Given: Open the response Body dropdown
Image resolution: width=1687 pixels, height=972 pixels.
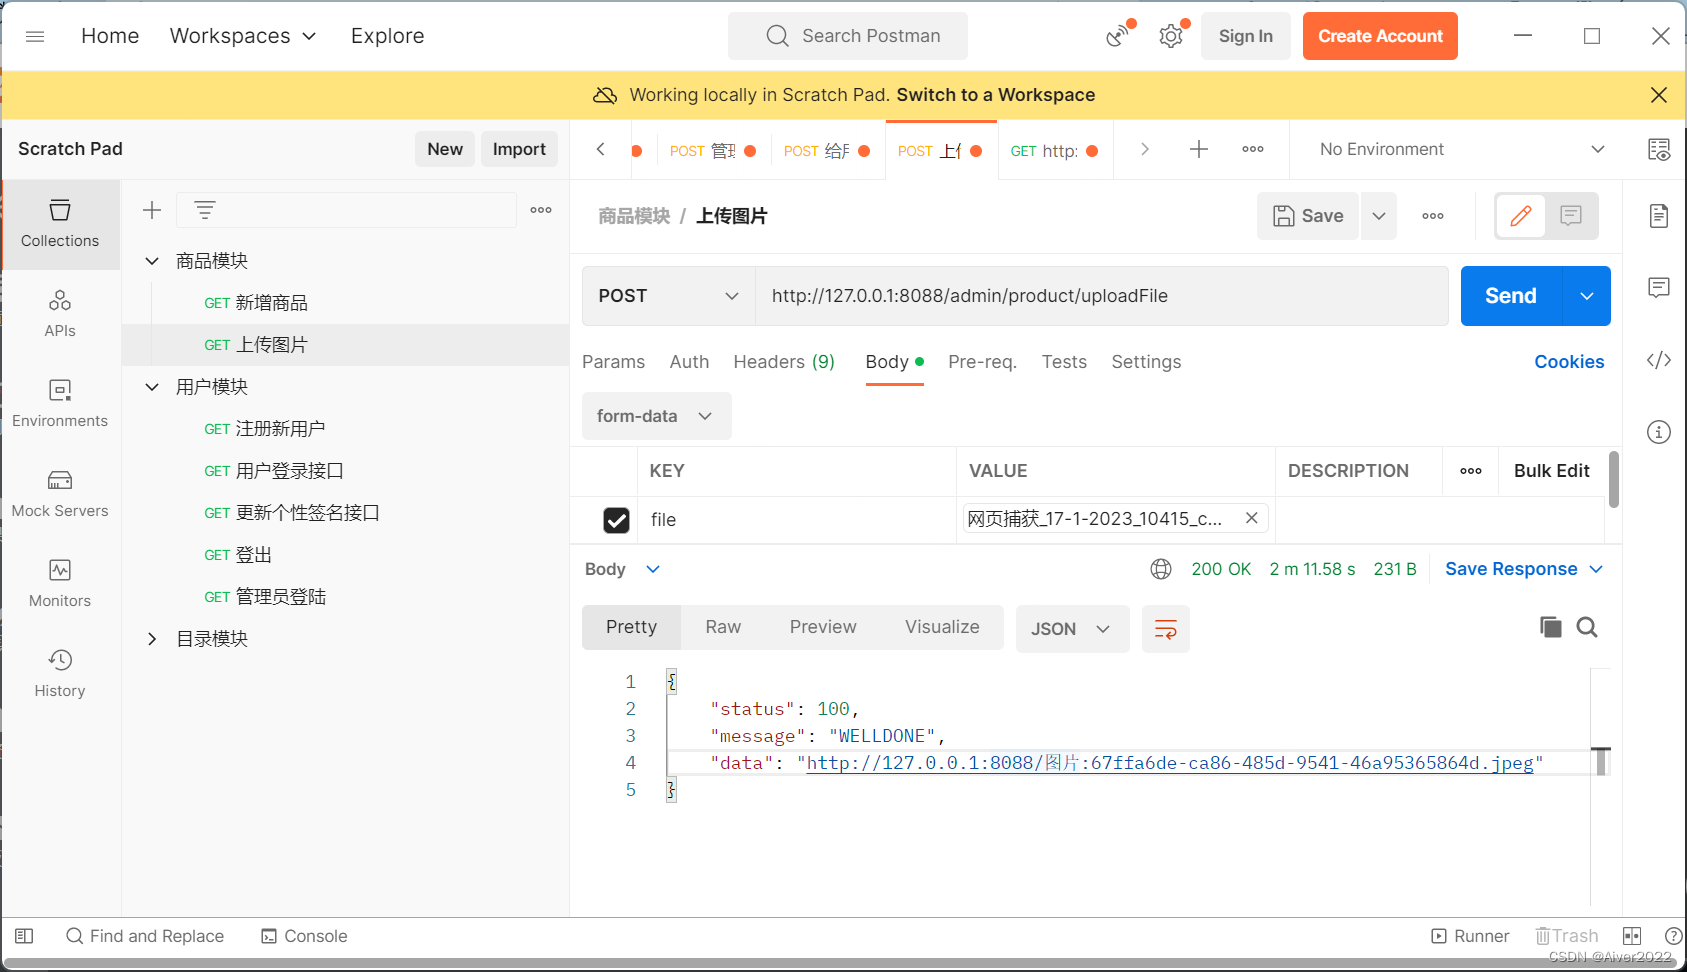Looking at the screenshot, I should 623,569.
